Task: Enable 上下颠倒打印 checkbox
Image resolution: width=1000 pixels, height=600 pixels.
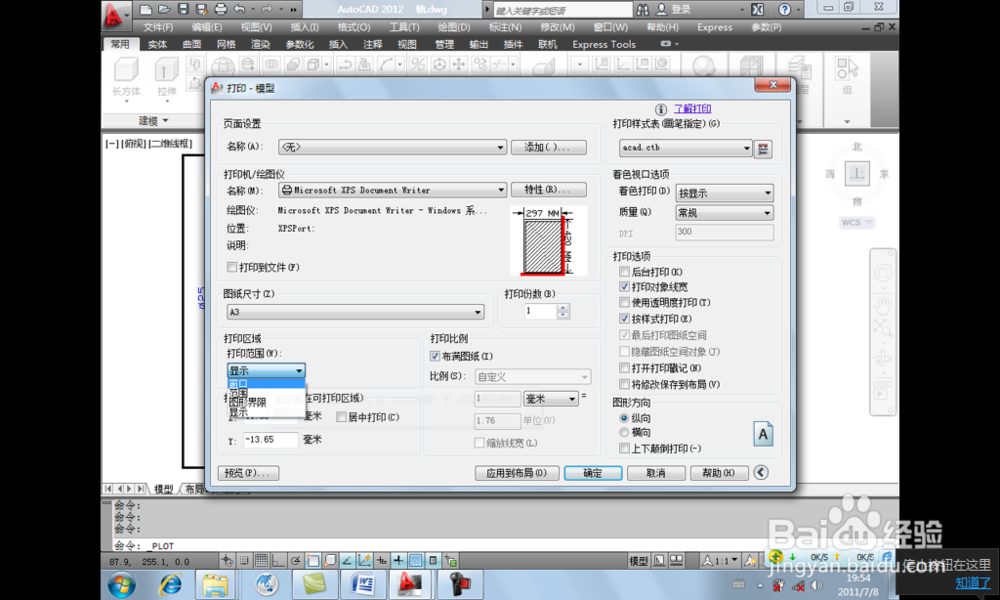Action: click(624, 449)
